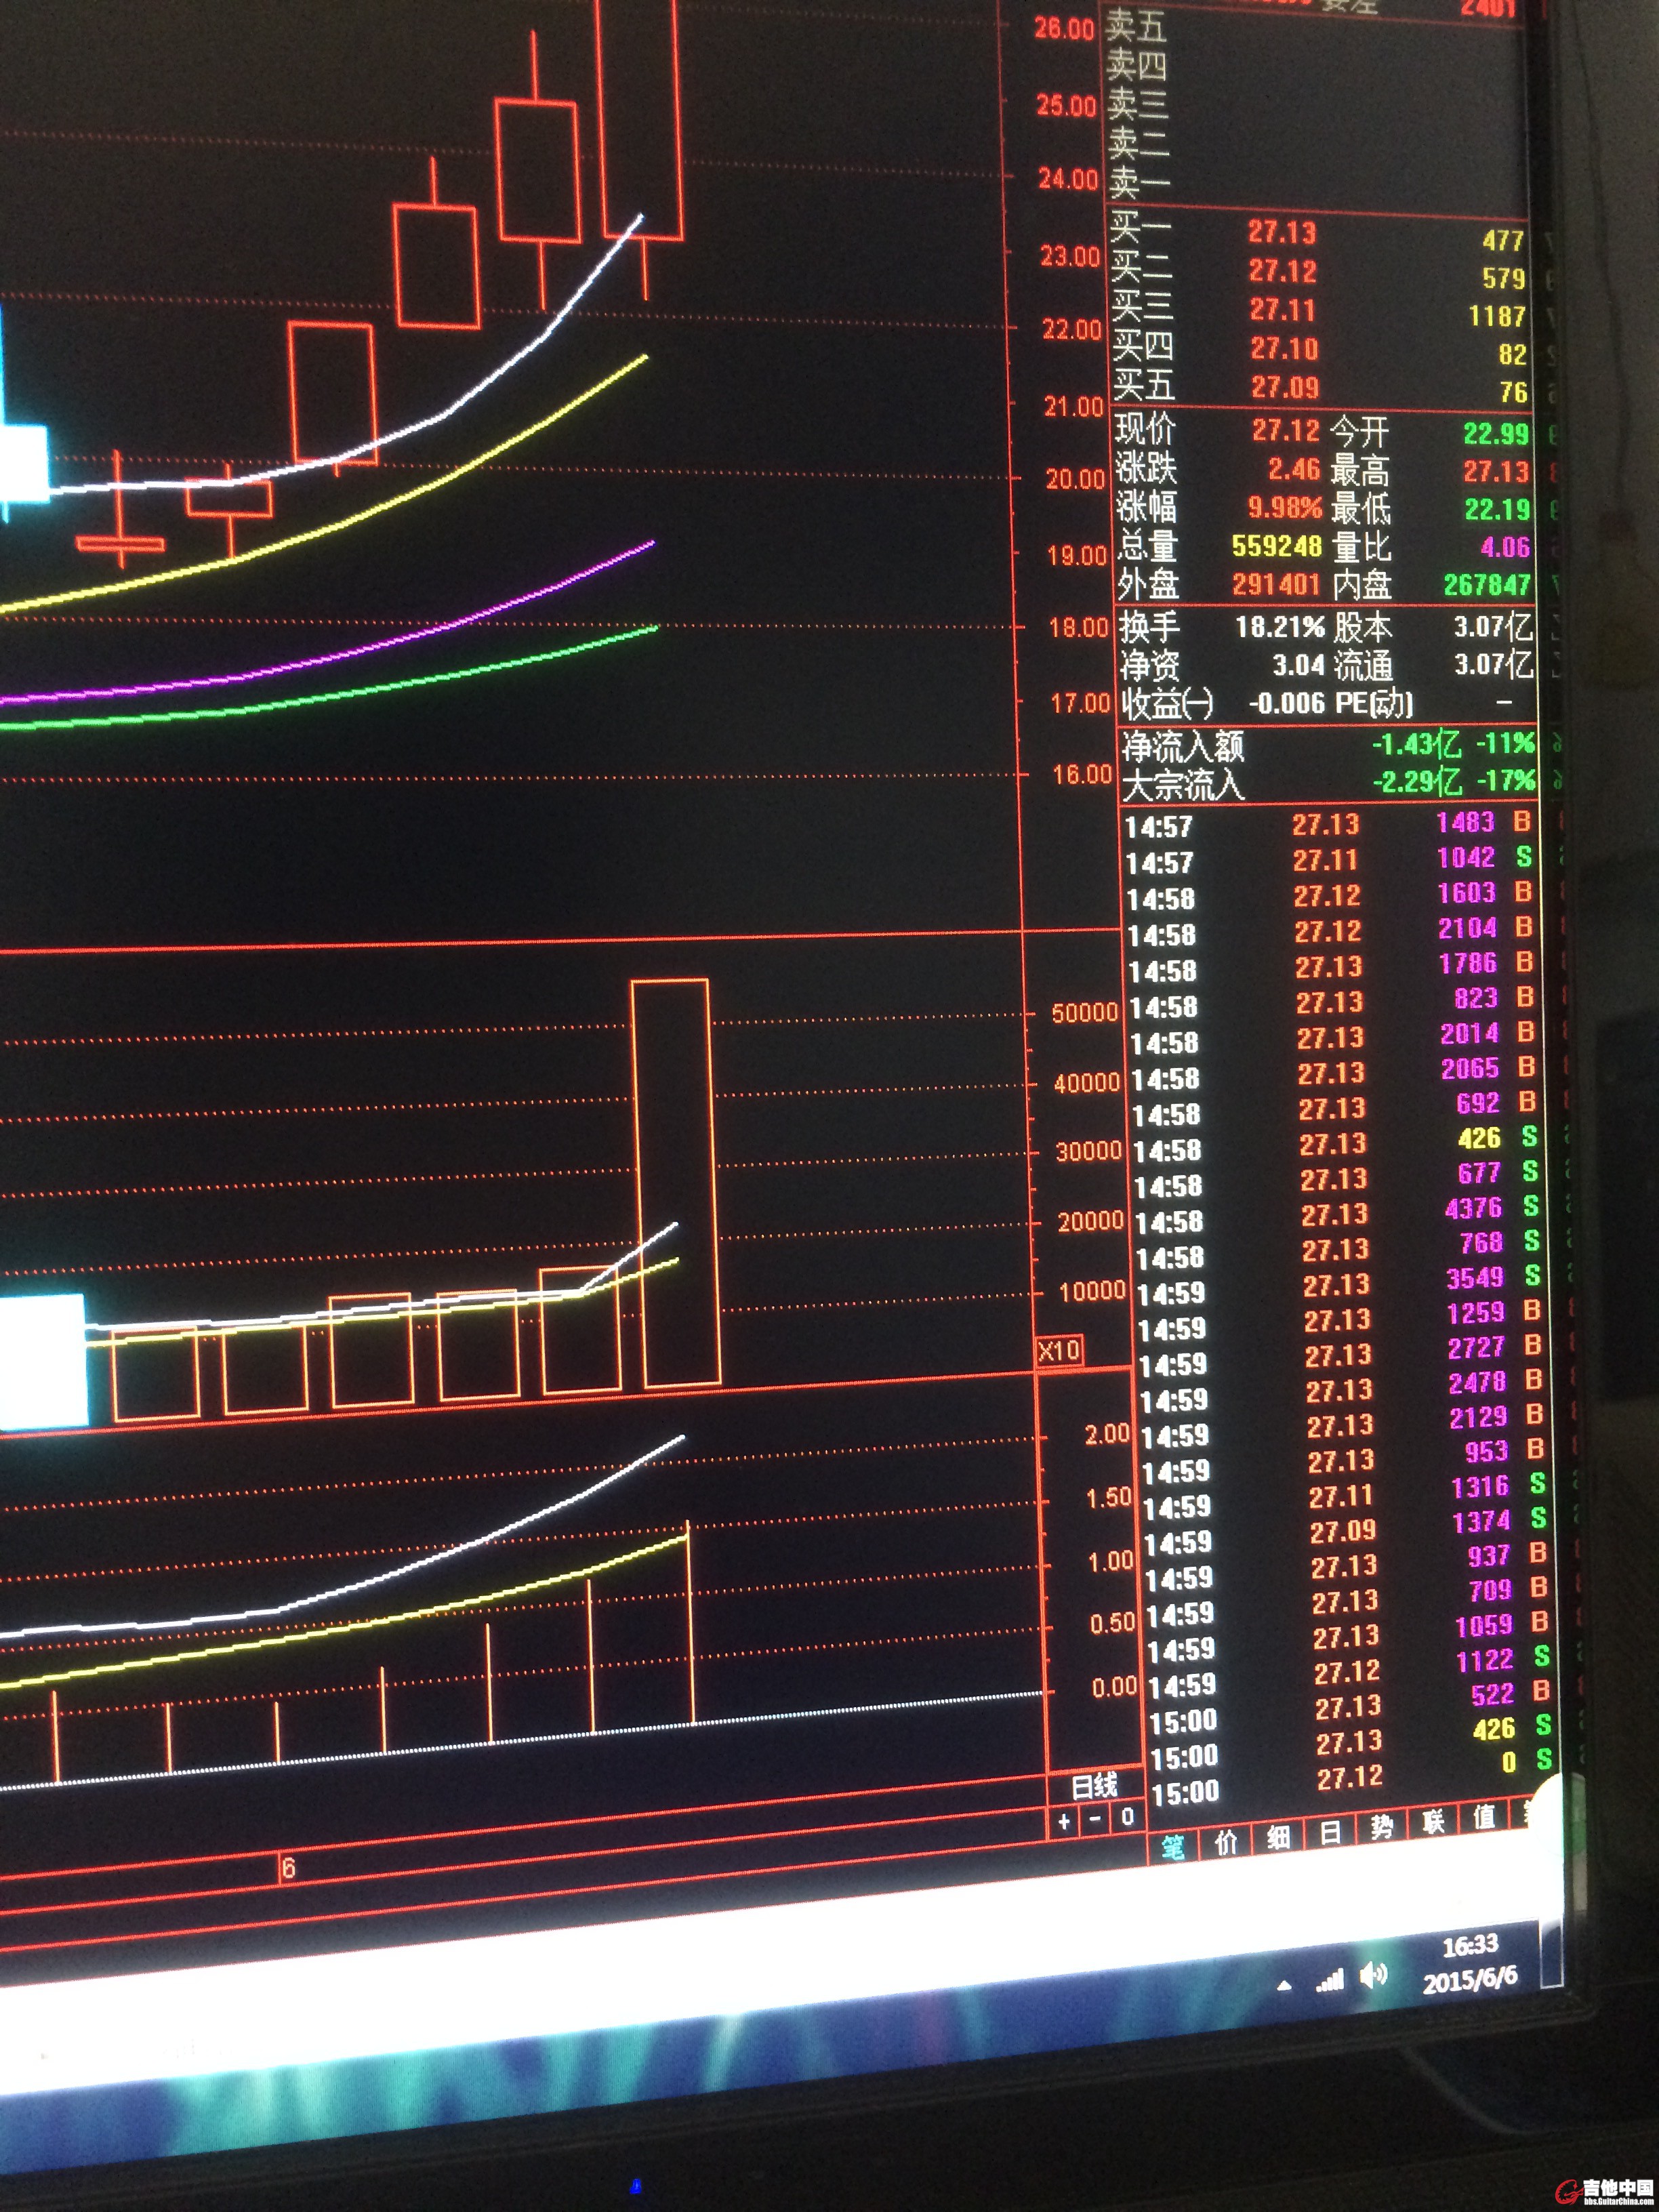
Task: Click the 净资 value 3.04
Action: (1298, 666)
